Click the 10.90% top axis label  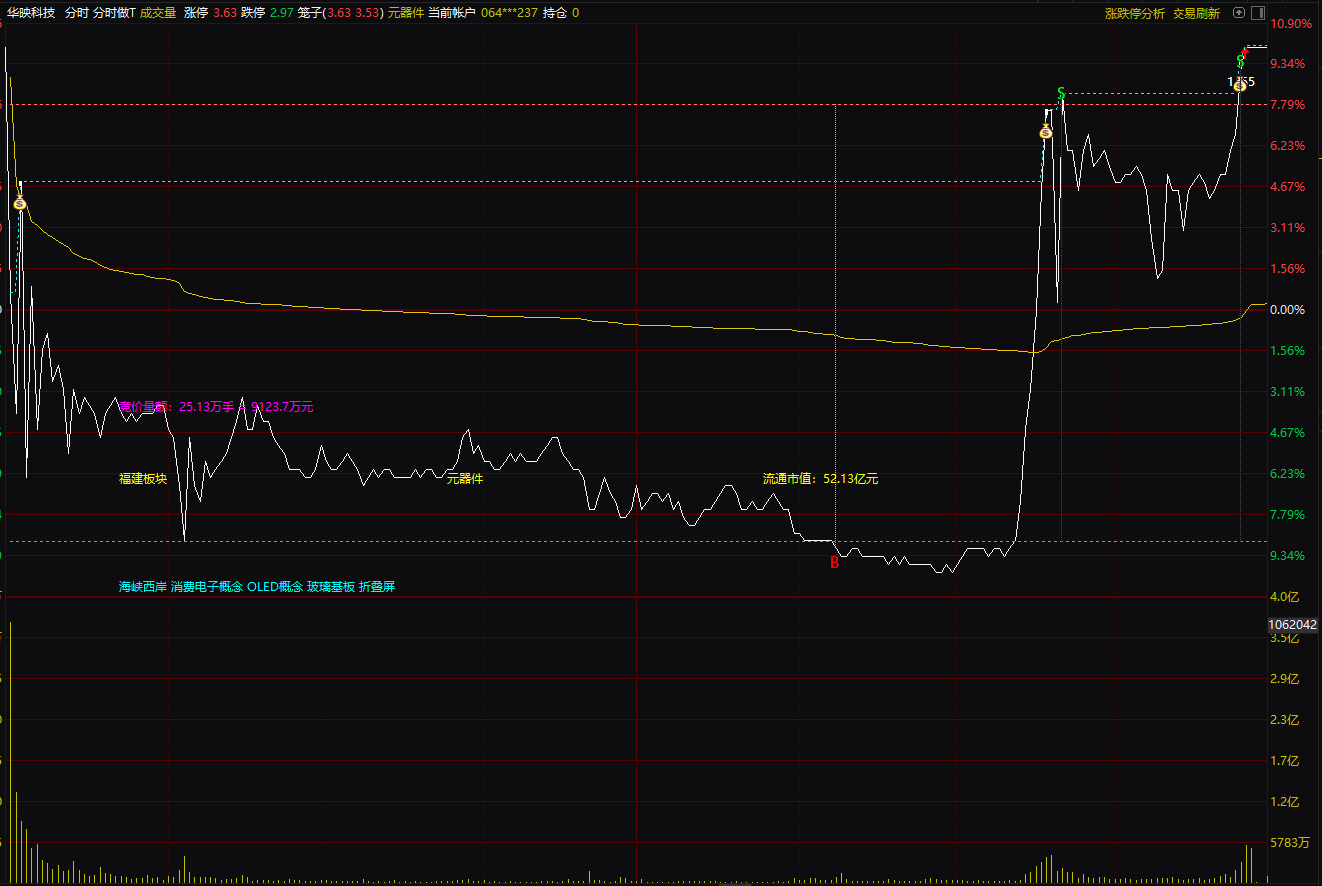click(x=1290, y=23)
